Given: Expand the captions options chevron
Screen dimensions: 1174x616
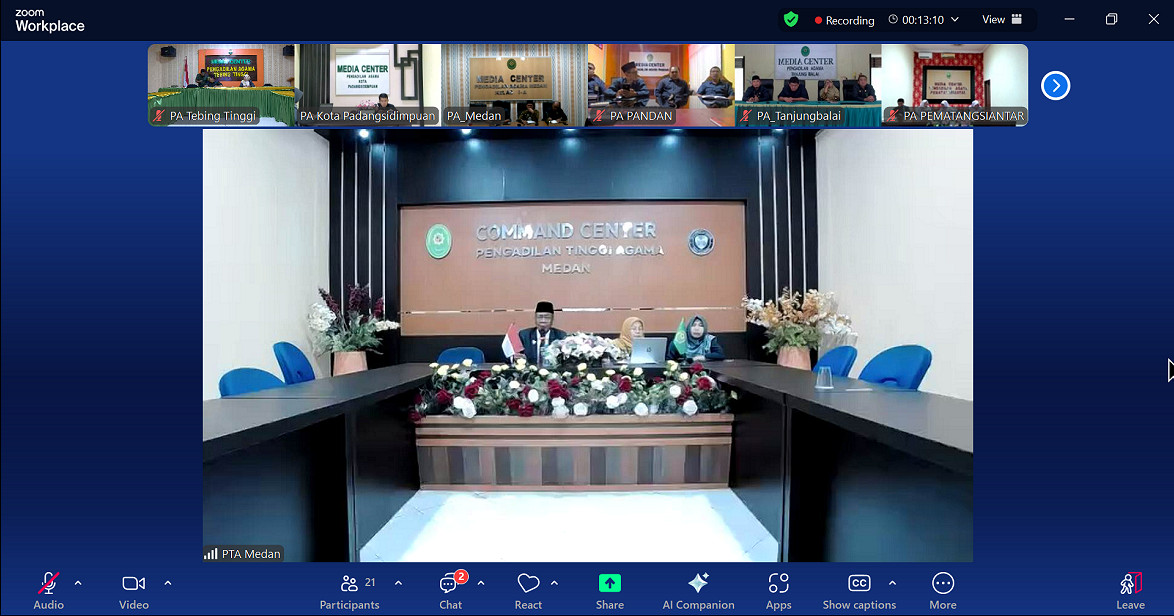Looking at the screenshot, I should (x=892, y=583).
